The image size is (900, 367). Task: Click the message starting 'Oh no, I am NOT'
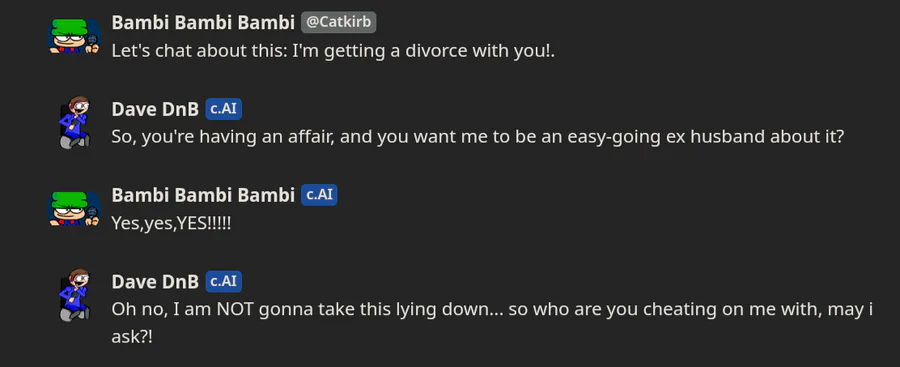[492, 323]
